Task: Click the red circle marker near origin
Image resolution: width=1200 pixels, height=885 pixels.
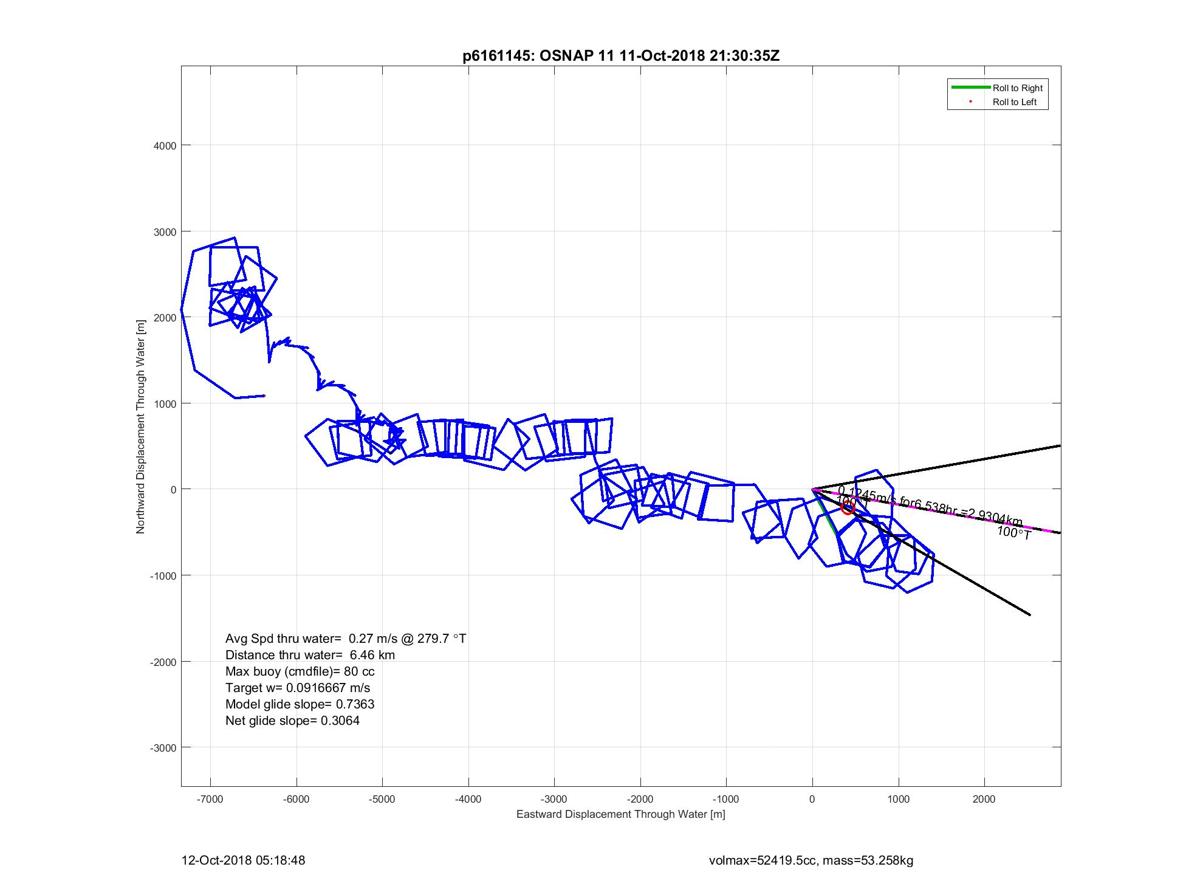Action: [848, 507]
